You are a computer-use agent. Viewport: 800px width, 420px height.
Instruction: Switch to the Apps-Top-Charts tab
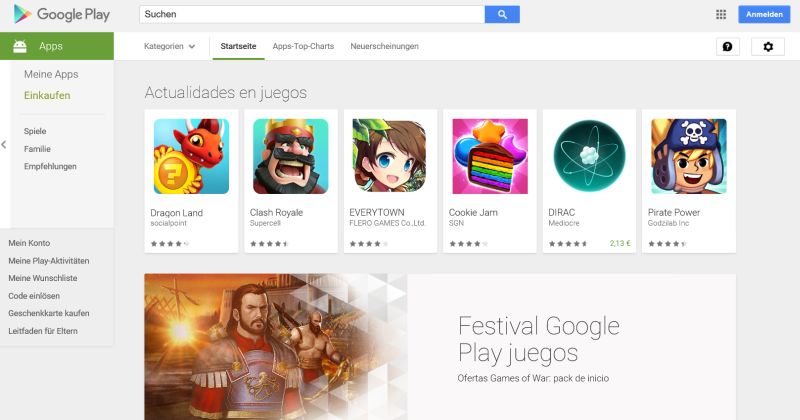(303, 46)
